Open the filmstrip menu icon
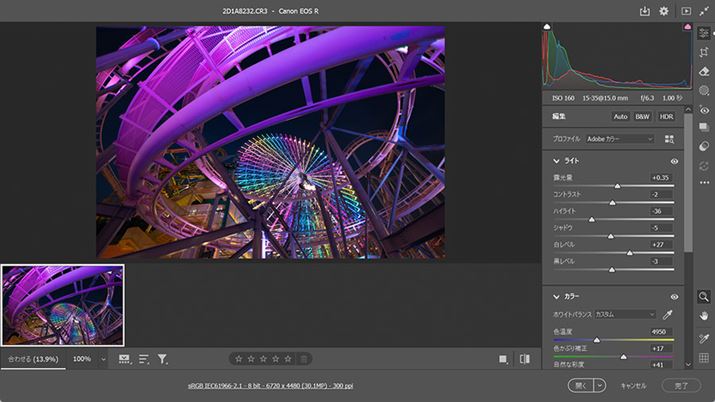The width and height of the screenshot is (715, 402). point(124,359)
